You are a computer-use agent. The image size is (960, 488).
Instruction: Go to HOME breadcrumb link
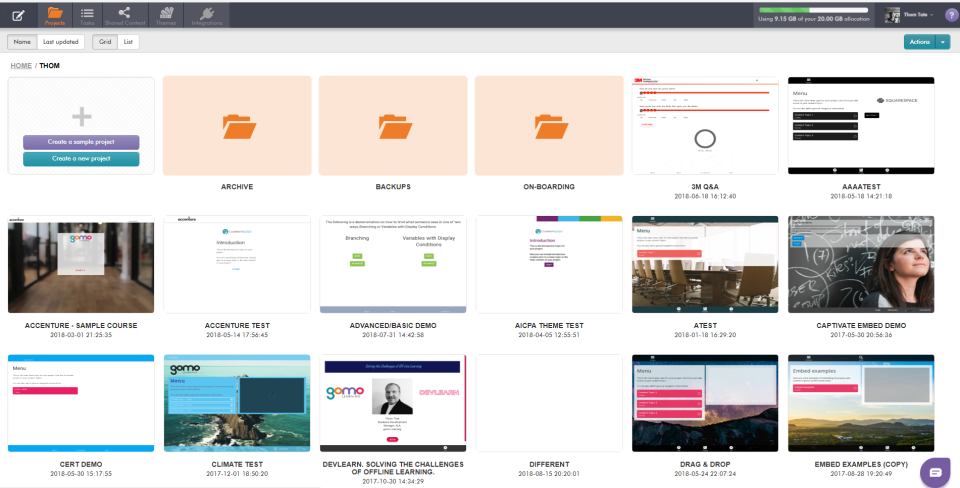tap(21, 66)
